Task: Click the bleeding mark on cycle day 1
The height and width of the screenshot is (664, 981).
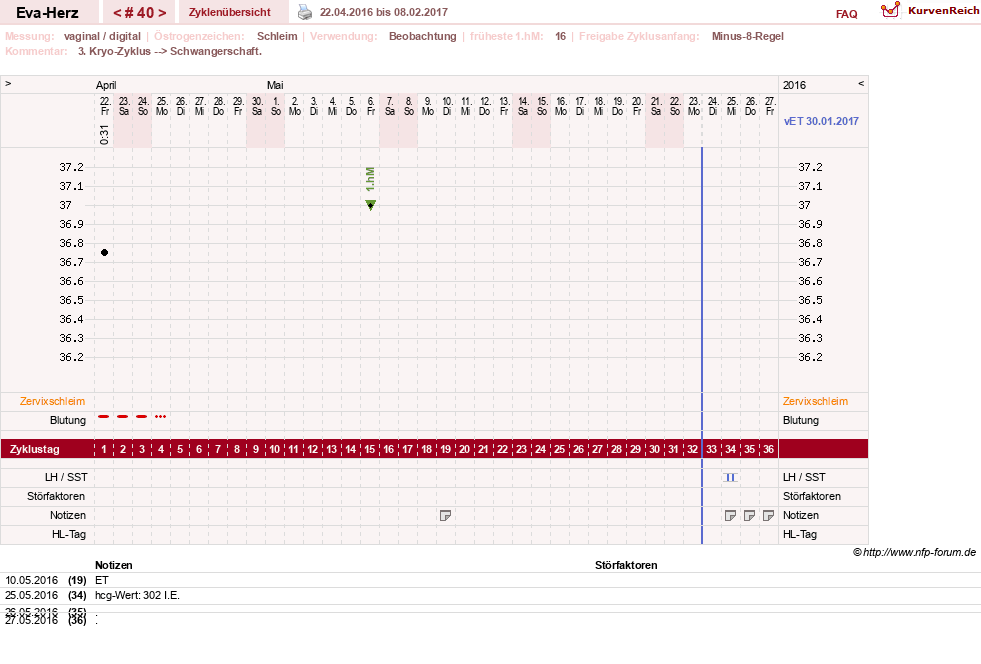Action: pyautogui.click(x=104, y=416)
